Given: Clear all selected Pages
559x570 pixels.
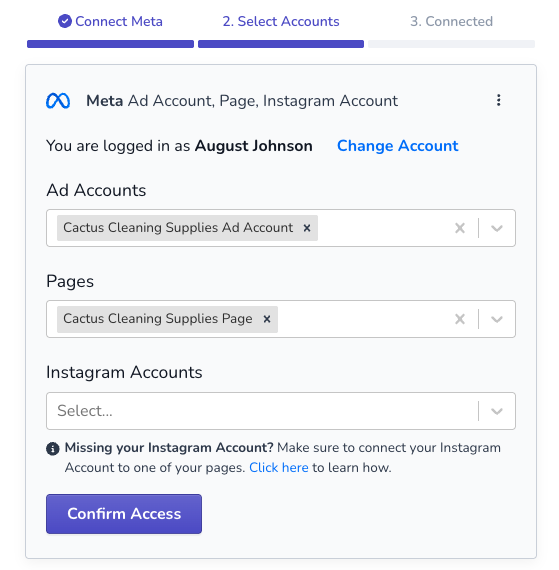Looking at the screenshot, I should (460, 319).
